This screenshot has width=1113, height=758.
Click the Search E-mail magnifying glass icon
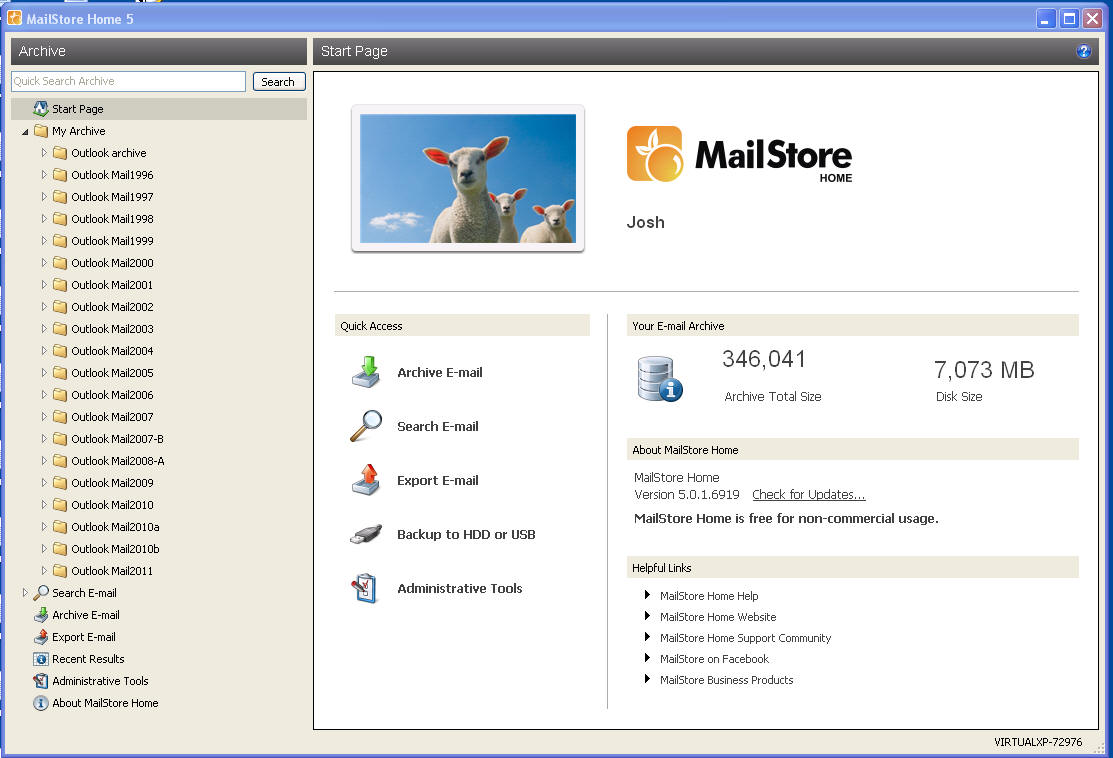366,426
